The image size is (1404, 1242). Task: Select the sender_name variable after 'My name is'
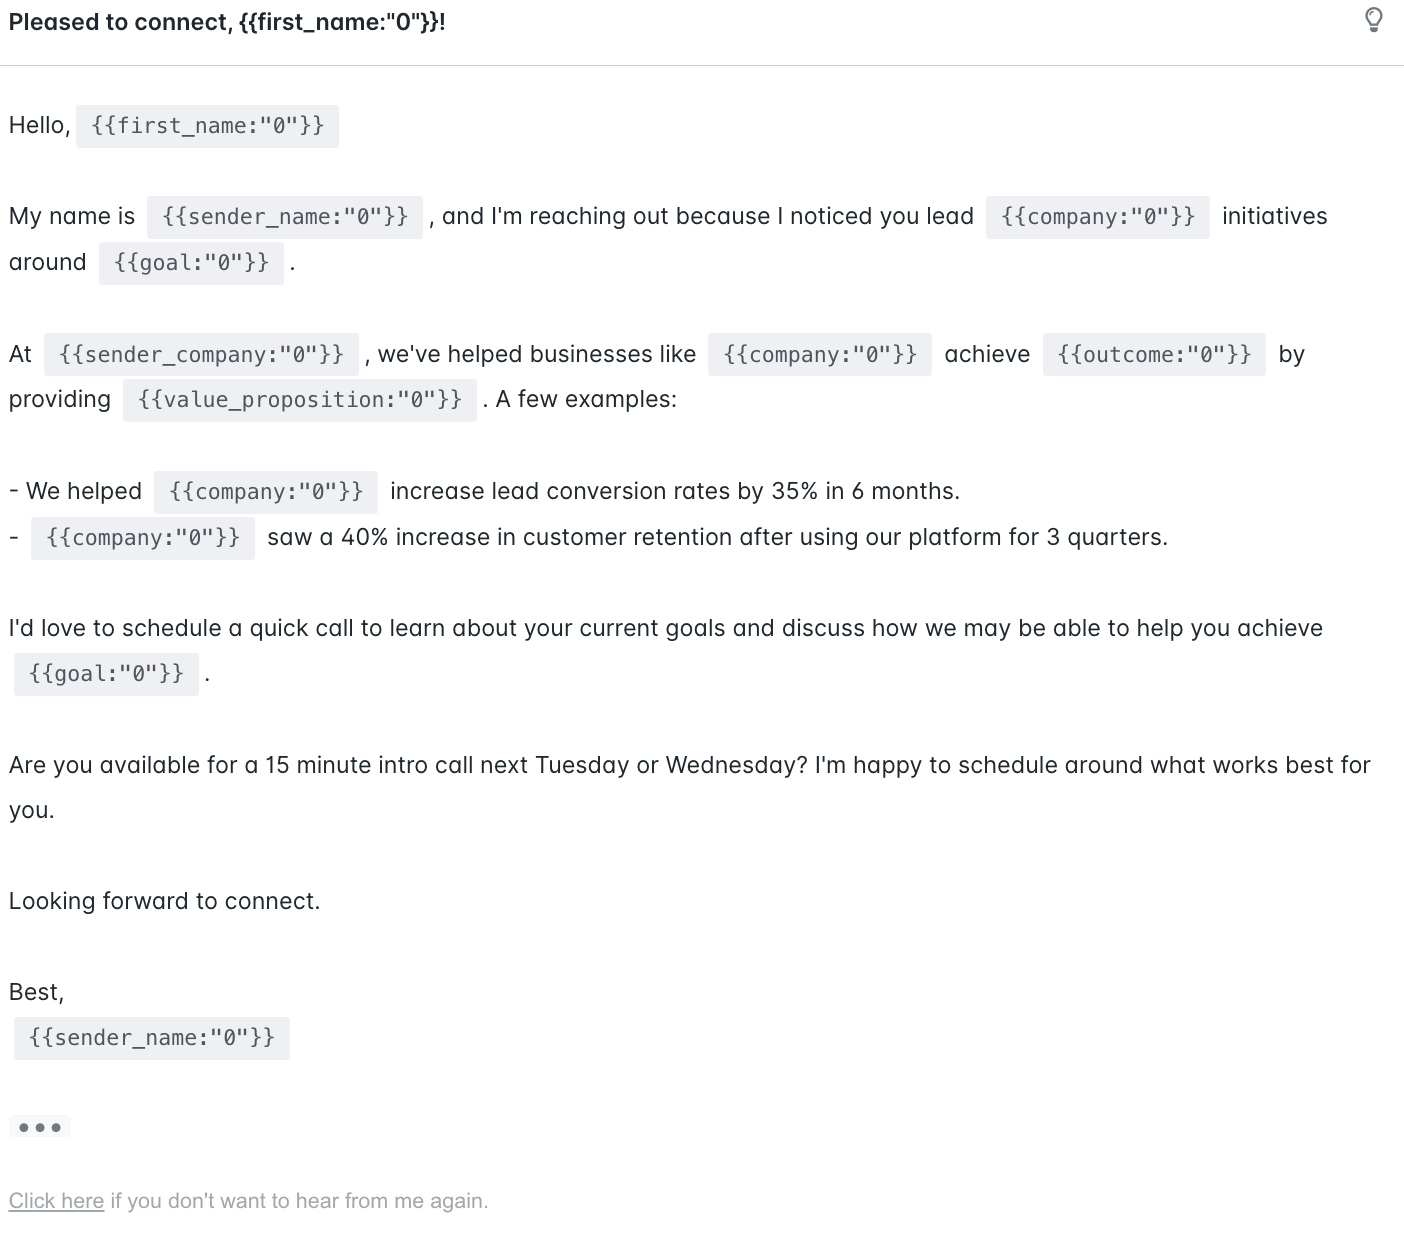285,217
